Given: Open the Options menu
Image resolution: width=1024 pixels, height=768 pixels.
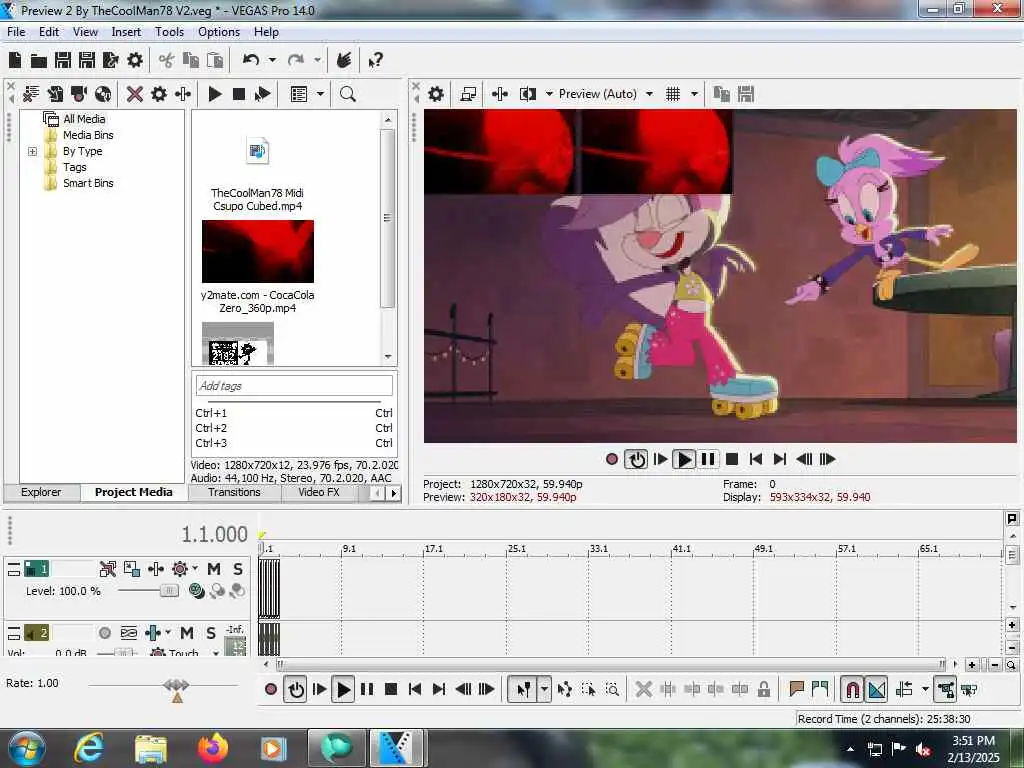Looking at the screenshot, I should pos(219,32).
